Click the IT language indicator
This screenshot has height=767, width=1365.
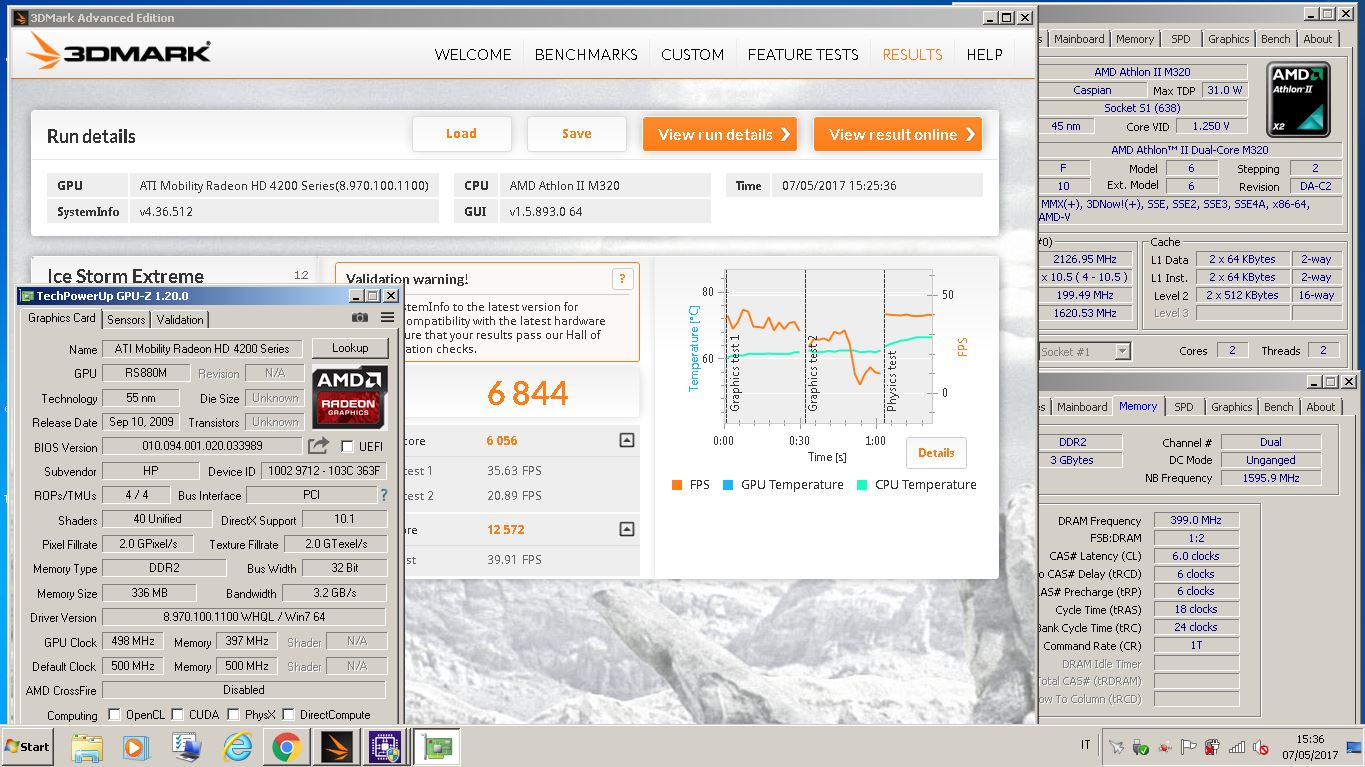tap(1086, 746)
